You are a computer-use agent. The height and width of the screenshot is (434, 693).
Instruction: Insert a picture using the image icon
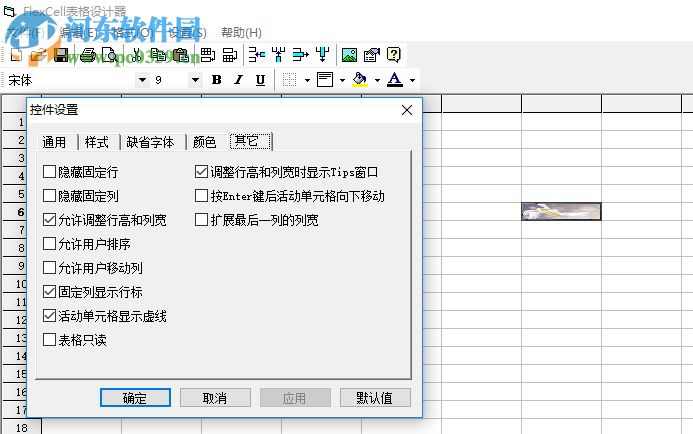click(x=349, y=55)
